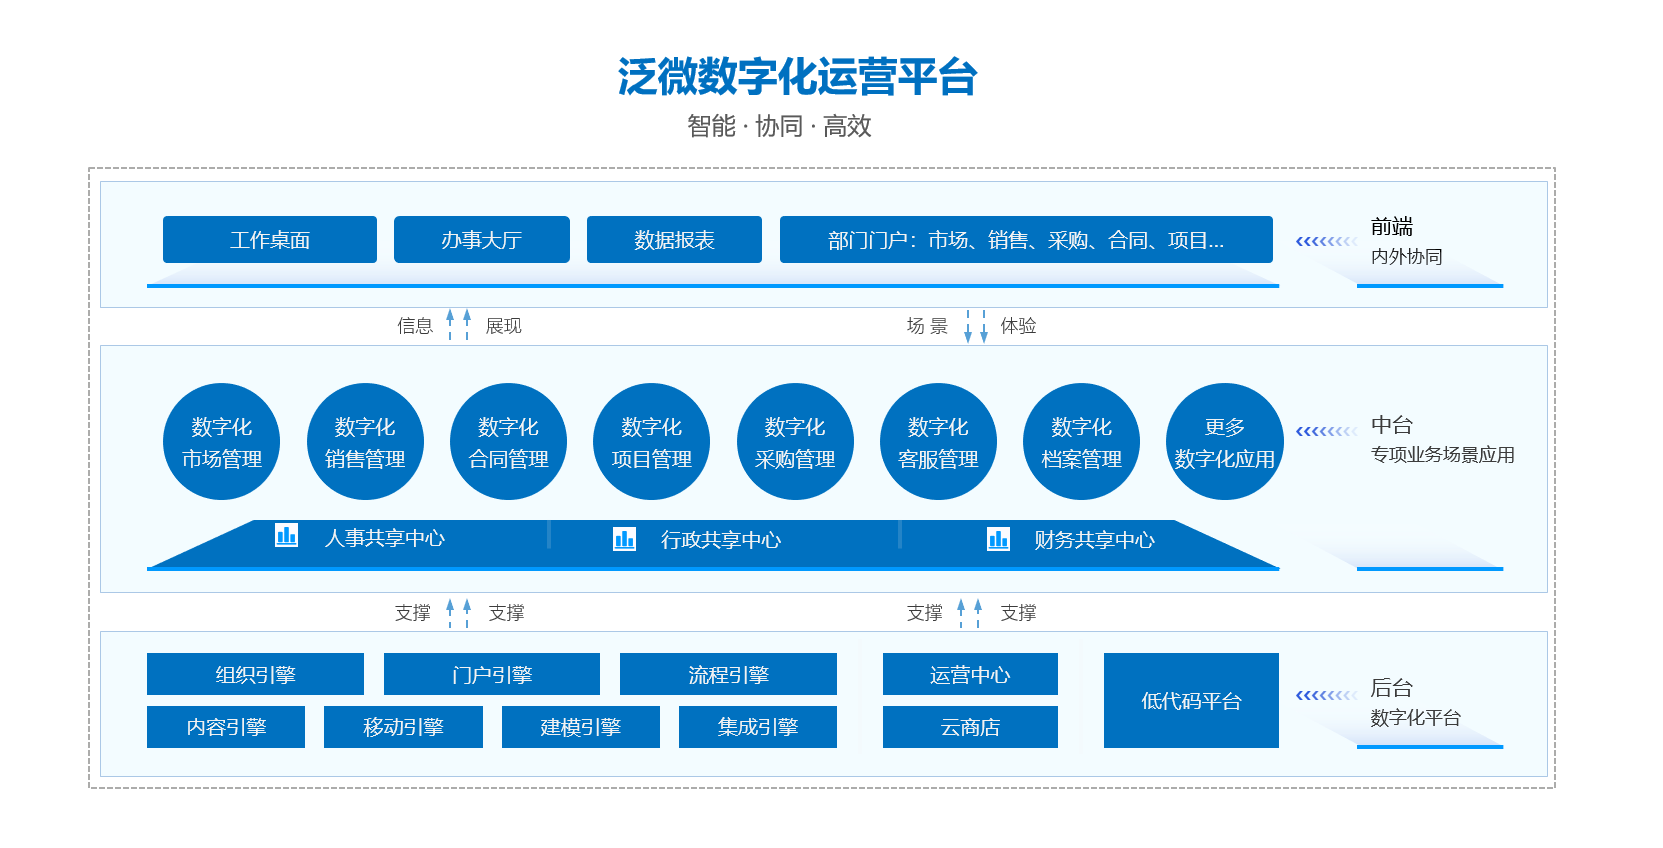Click the 体验 label

pyautogui.click(x=1018, y=326)
